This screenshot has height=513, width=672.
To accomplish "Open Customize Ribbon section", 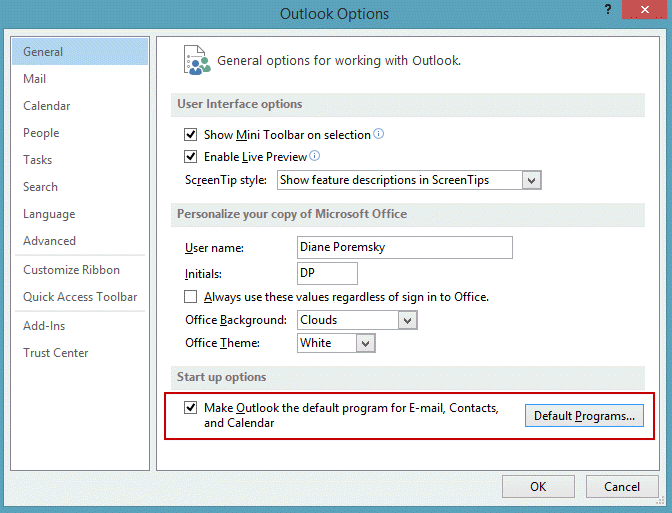I will point(72,270).
